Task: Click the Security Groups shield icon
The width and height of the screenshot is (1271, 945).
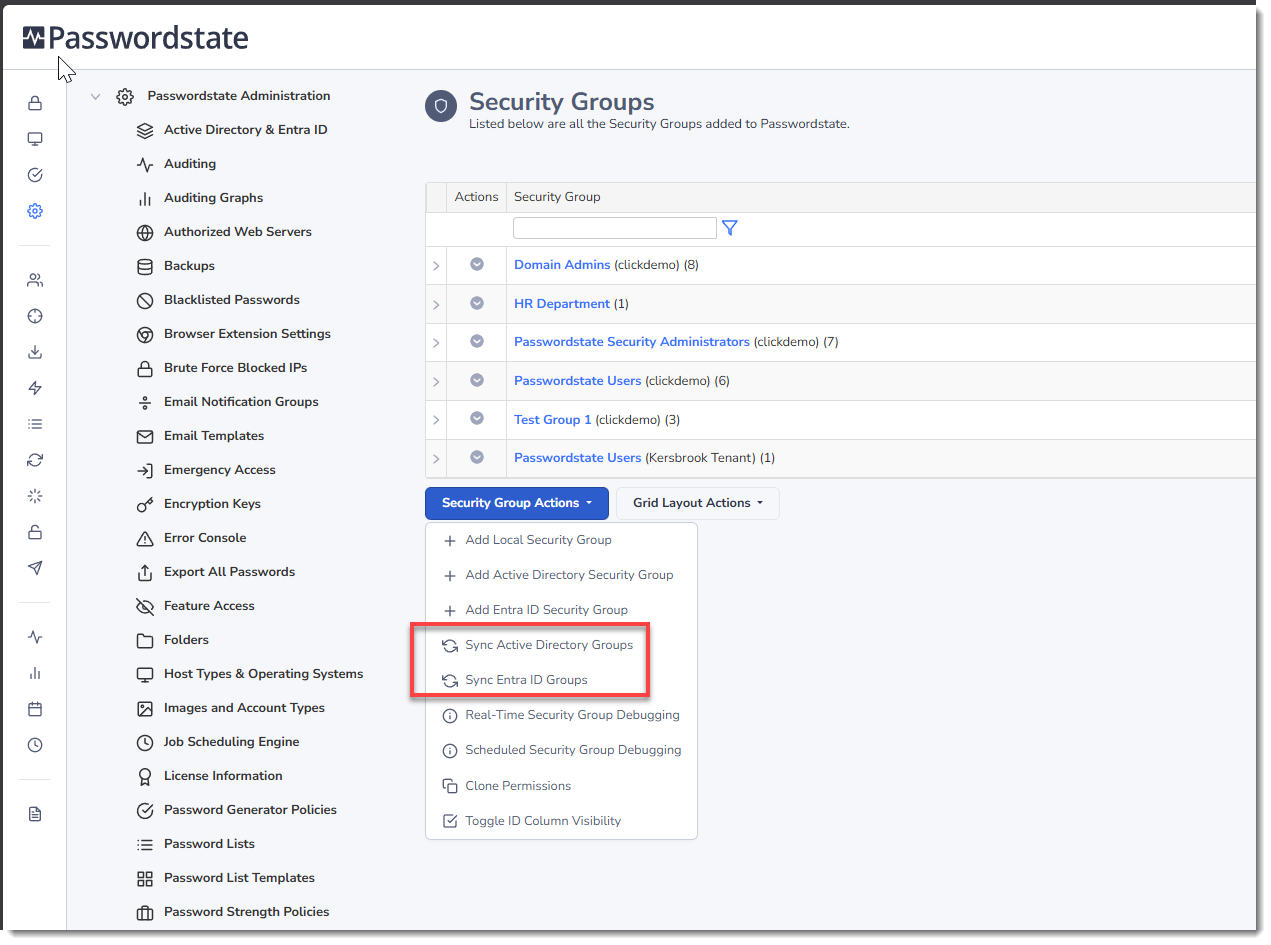Action: [441, 105]
